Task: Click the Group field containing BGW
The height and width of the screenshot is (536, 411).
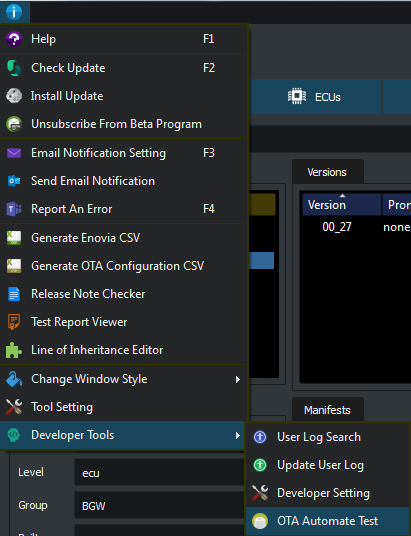Action: [160, 505]
